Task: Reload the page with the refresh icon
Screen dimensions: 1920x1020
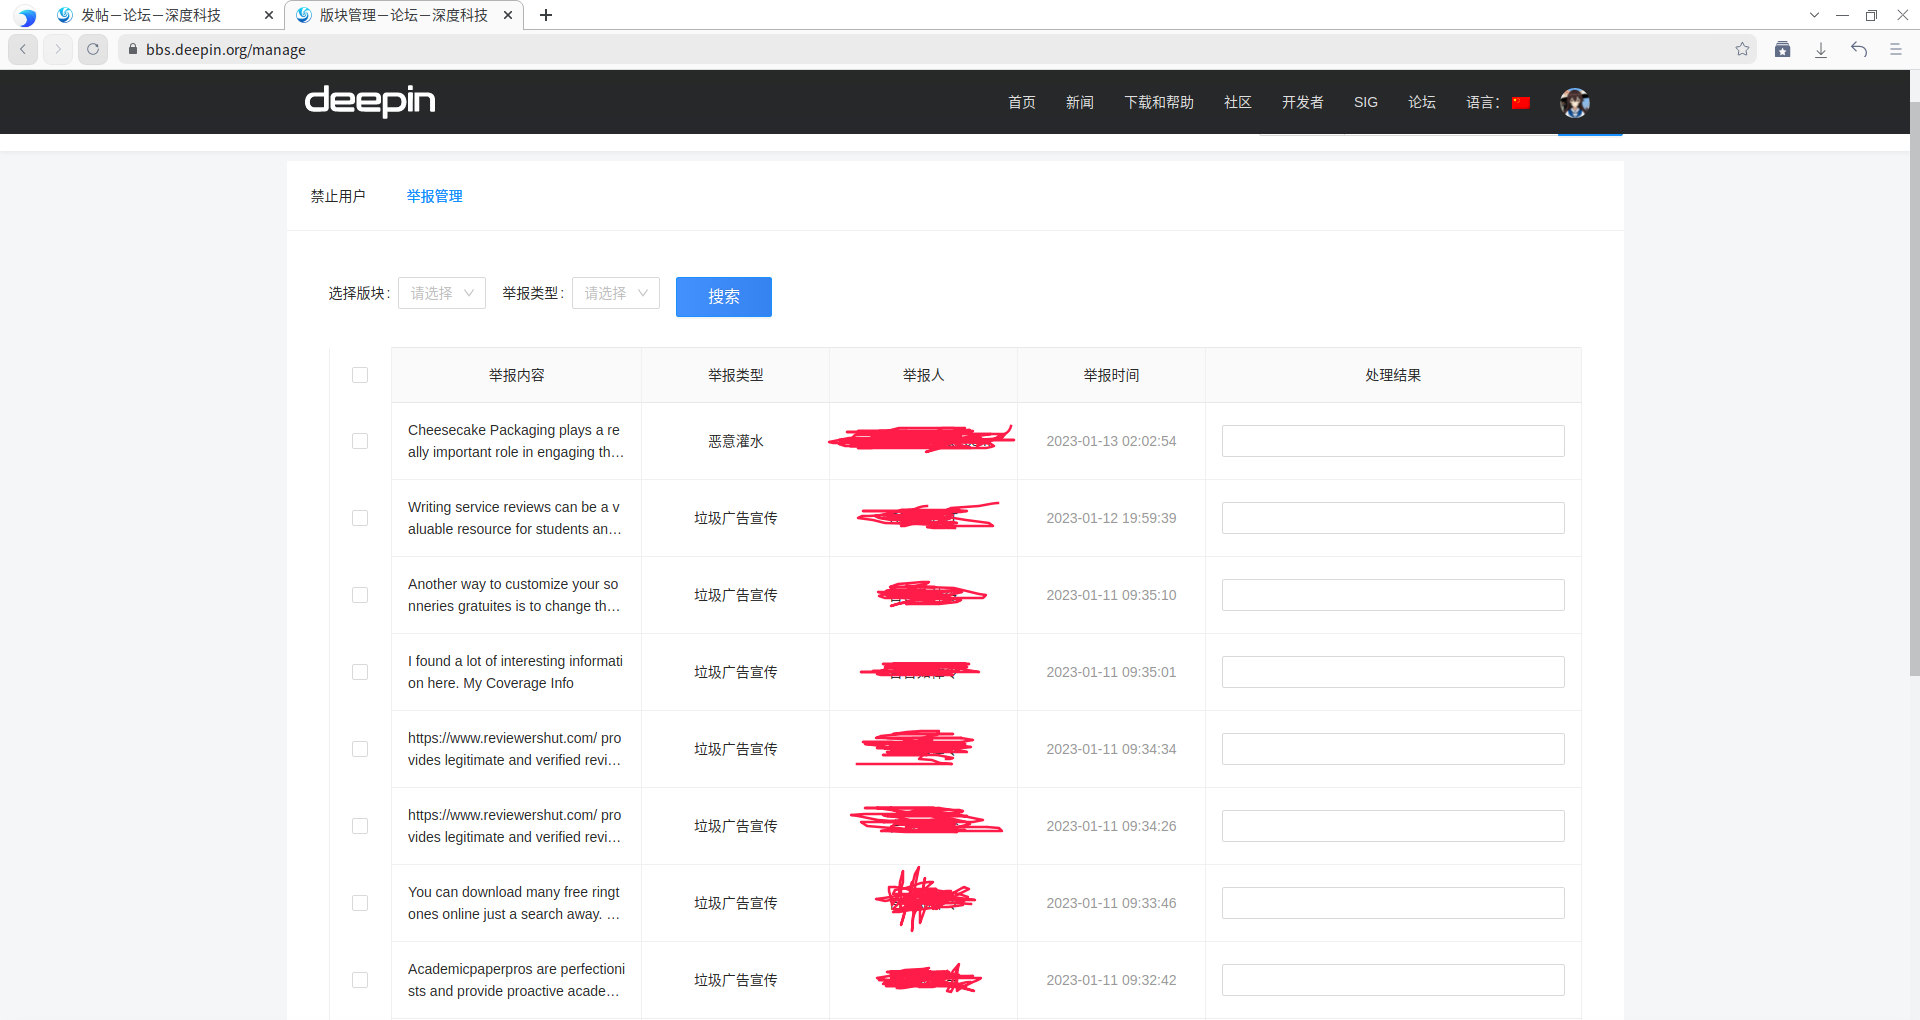Action: 93,49
